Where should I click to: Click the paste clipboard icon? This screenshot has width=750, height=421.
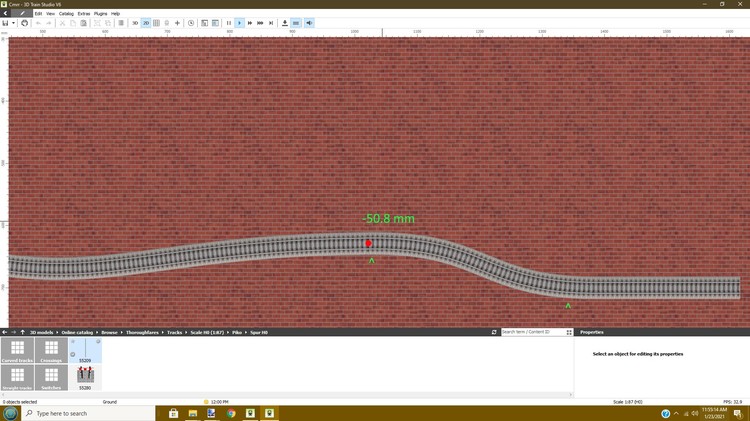tap(83, 23)
